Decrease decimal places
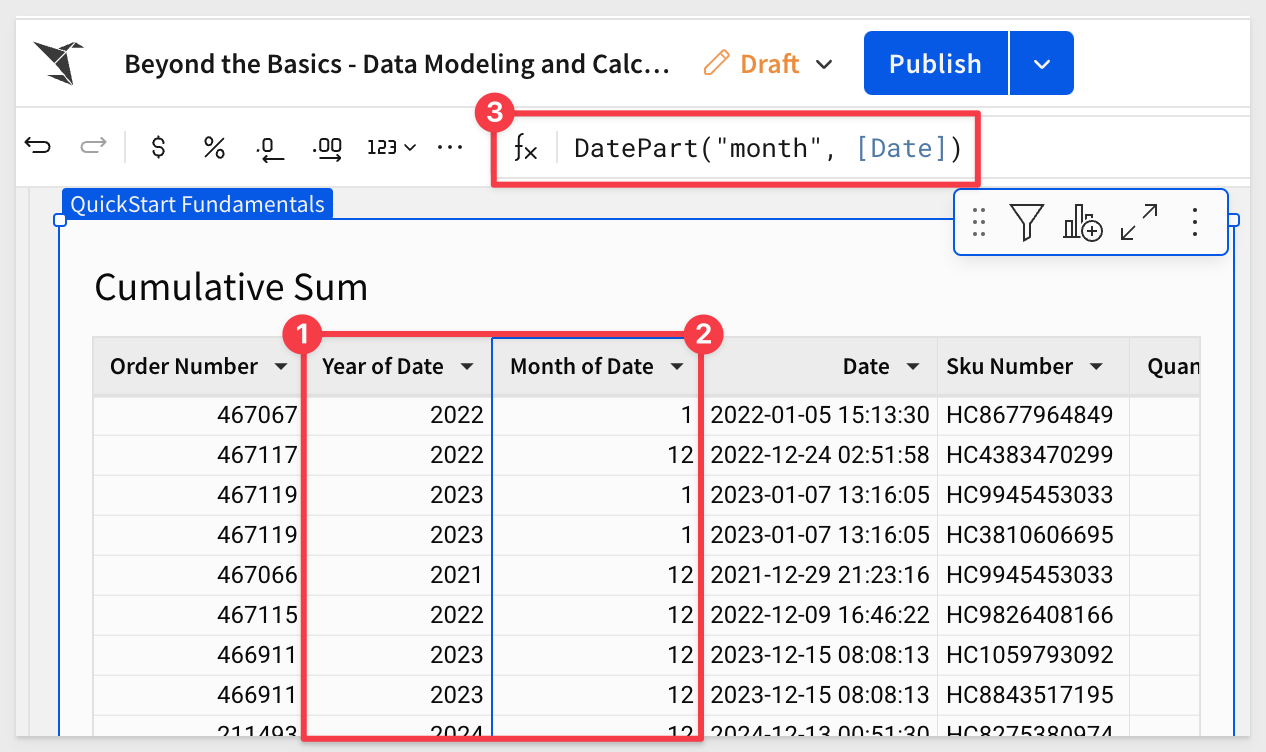Image resolution: width=1266 pixels, height=752 pixels. [270, 148]
